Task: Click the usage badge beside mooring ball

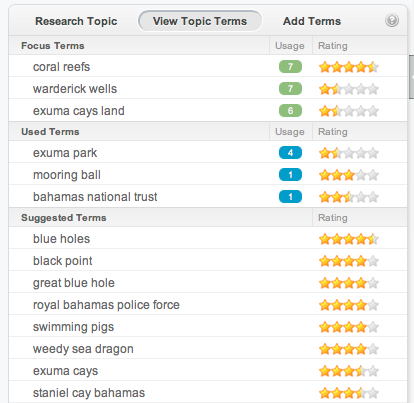Action: coord(290,175)
